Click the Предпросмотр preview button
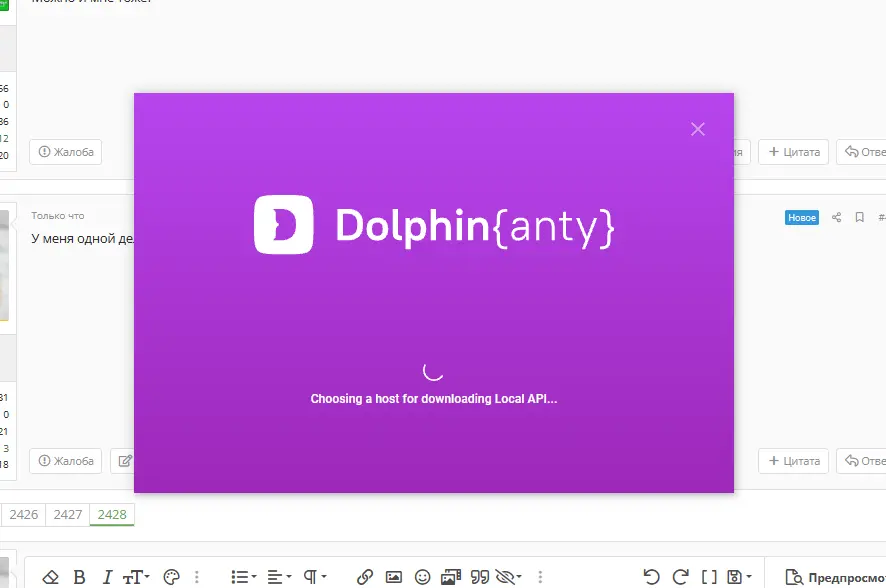Viewport: 886px width, 588px height. (836, 577)
